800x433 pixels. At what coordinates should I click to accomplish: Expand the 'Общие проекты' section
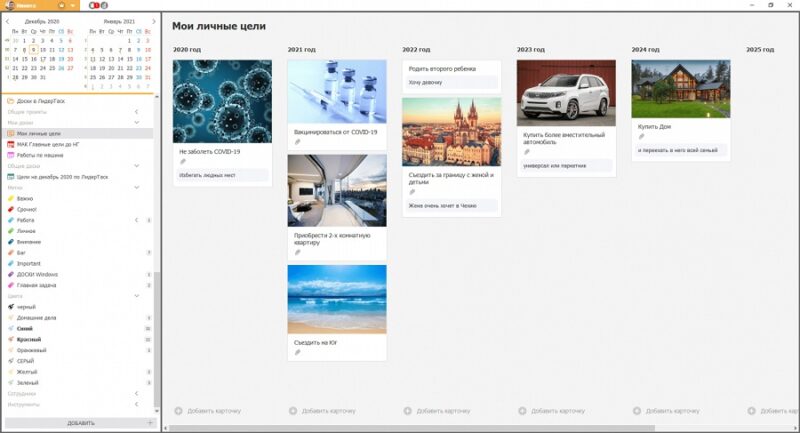[x=136, y=111]
